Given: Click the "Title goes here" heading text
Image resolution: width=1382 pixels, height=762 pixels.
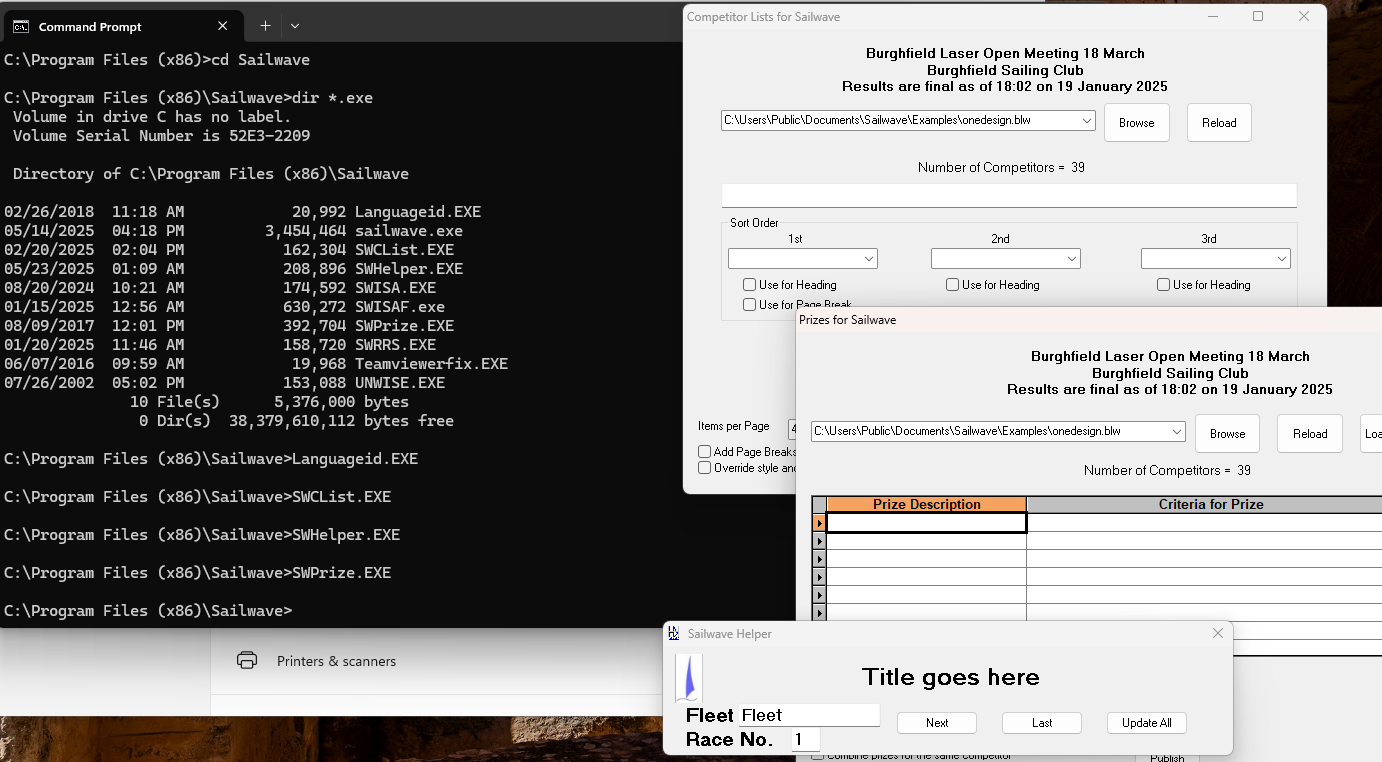Looking at the screenshot, I should 951,677.
